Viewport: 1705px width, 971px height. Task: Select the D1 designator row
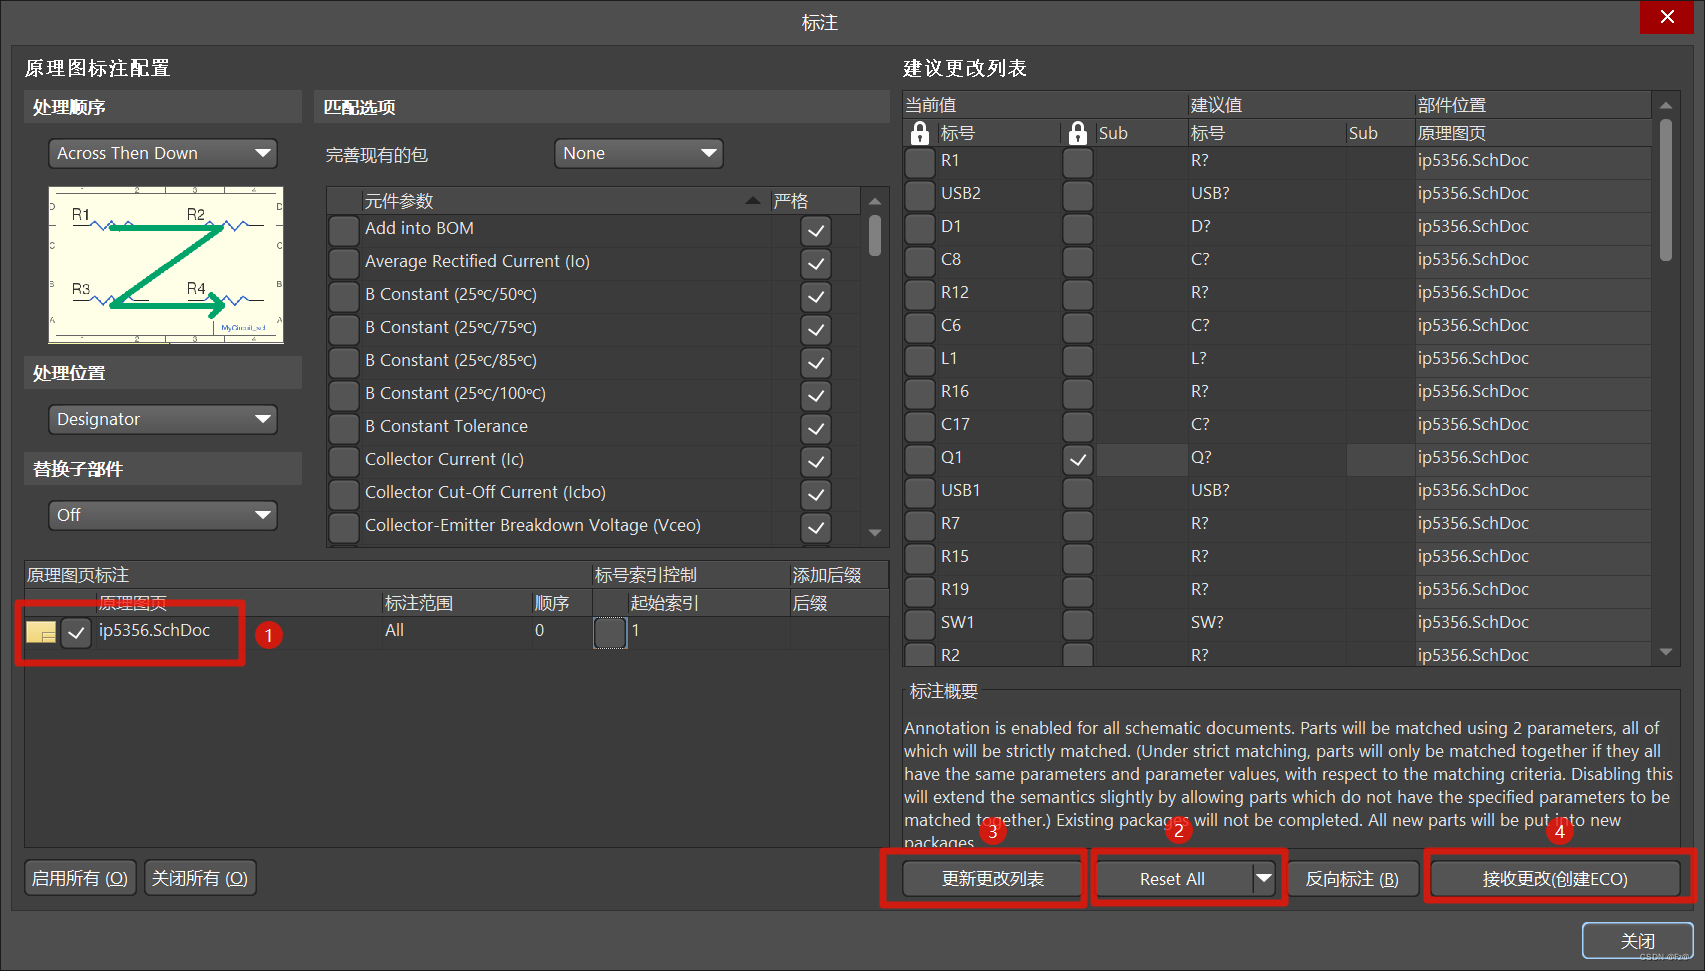coord(1278,227)
